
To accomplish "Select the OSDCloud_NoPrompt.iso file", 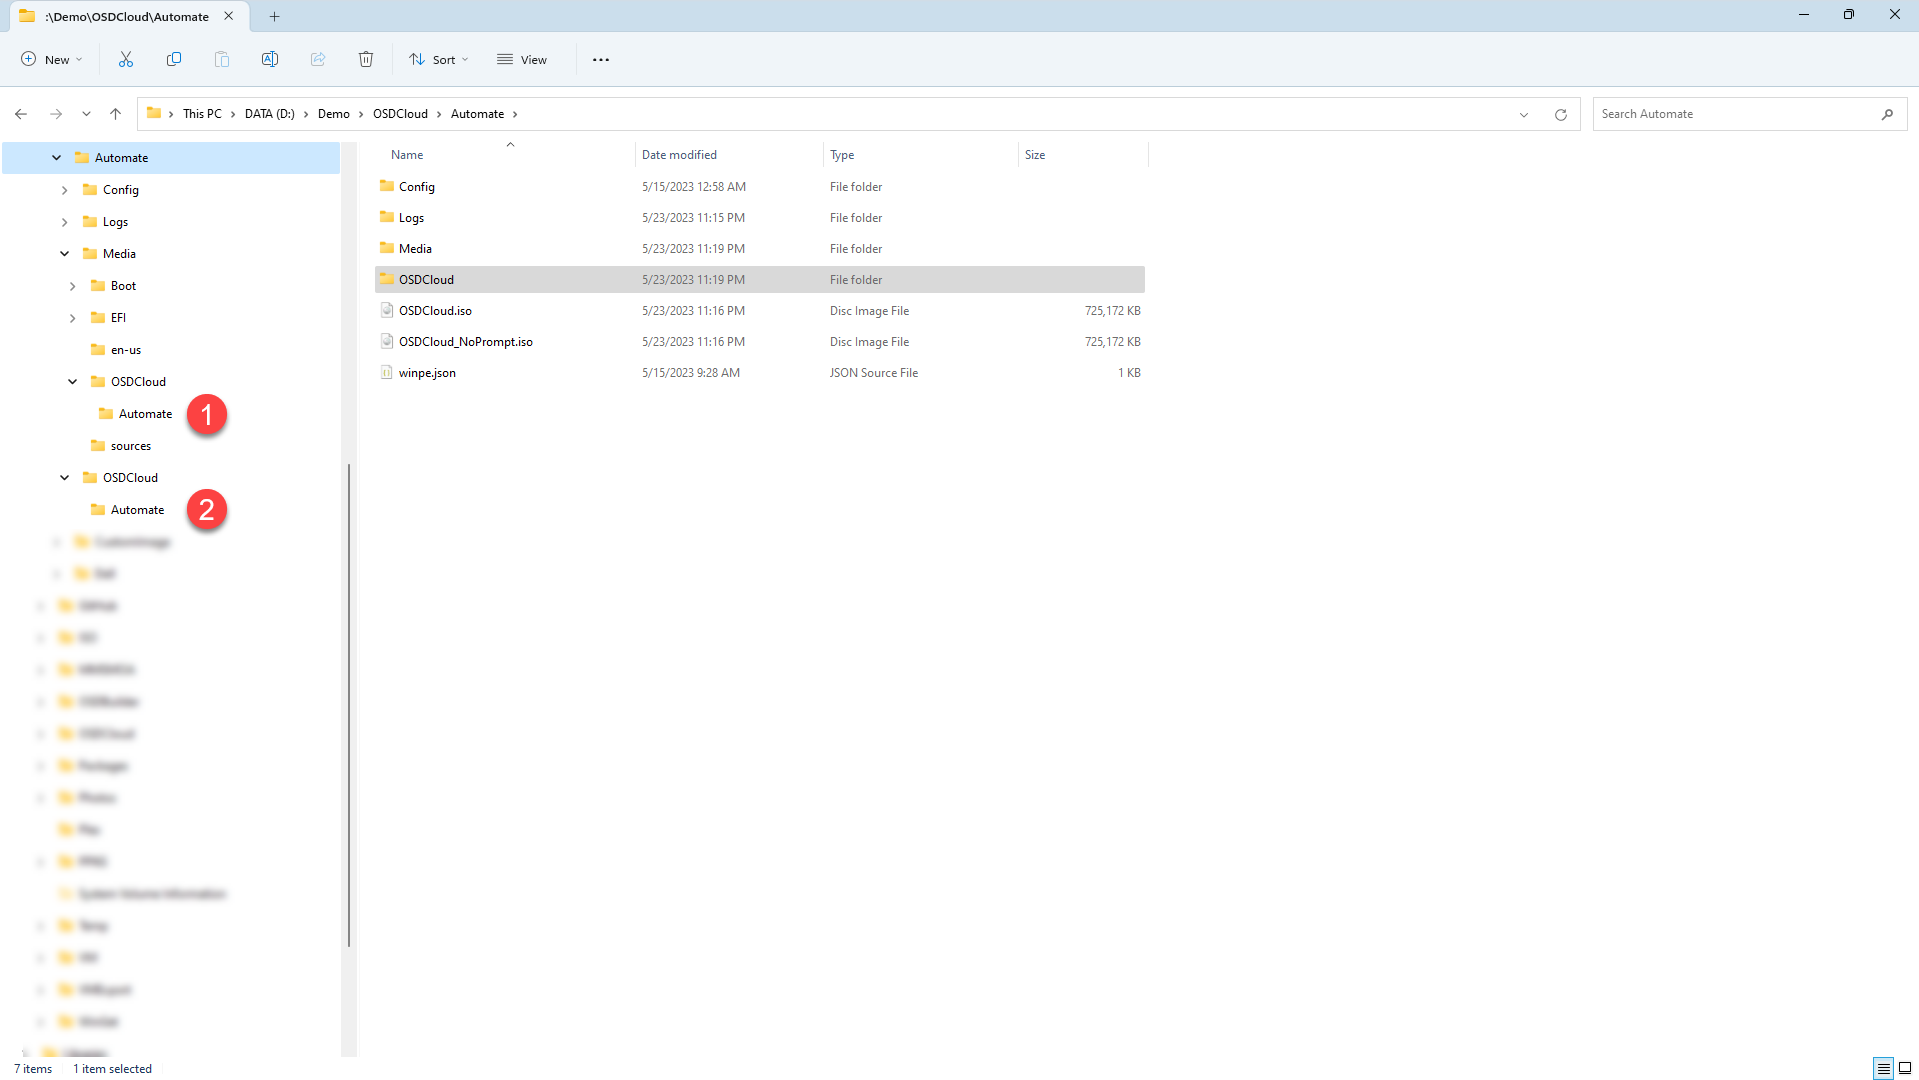I will (x=466, y=342).
